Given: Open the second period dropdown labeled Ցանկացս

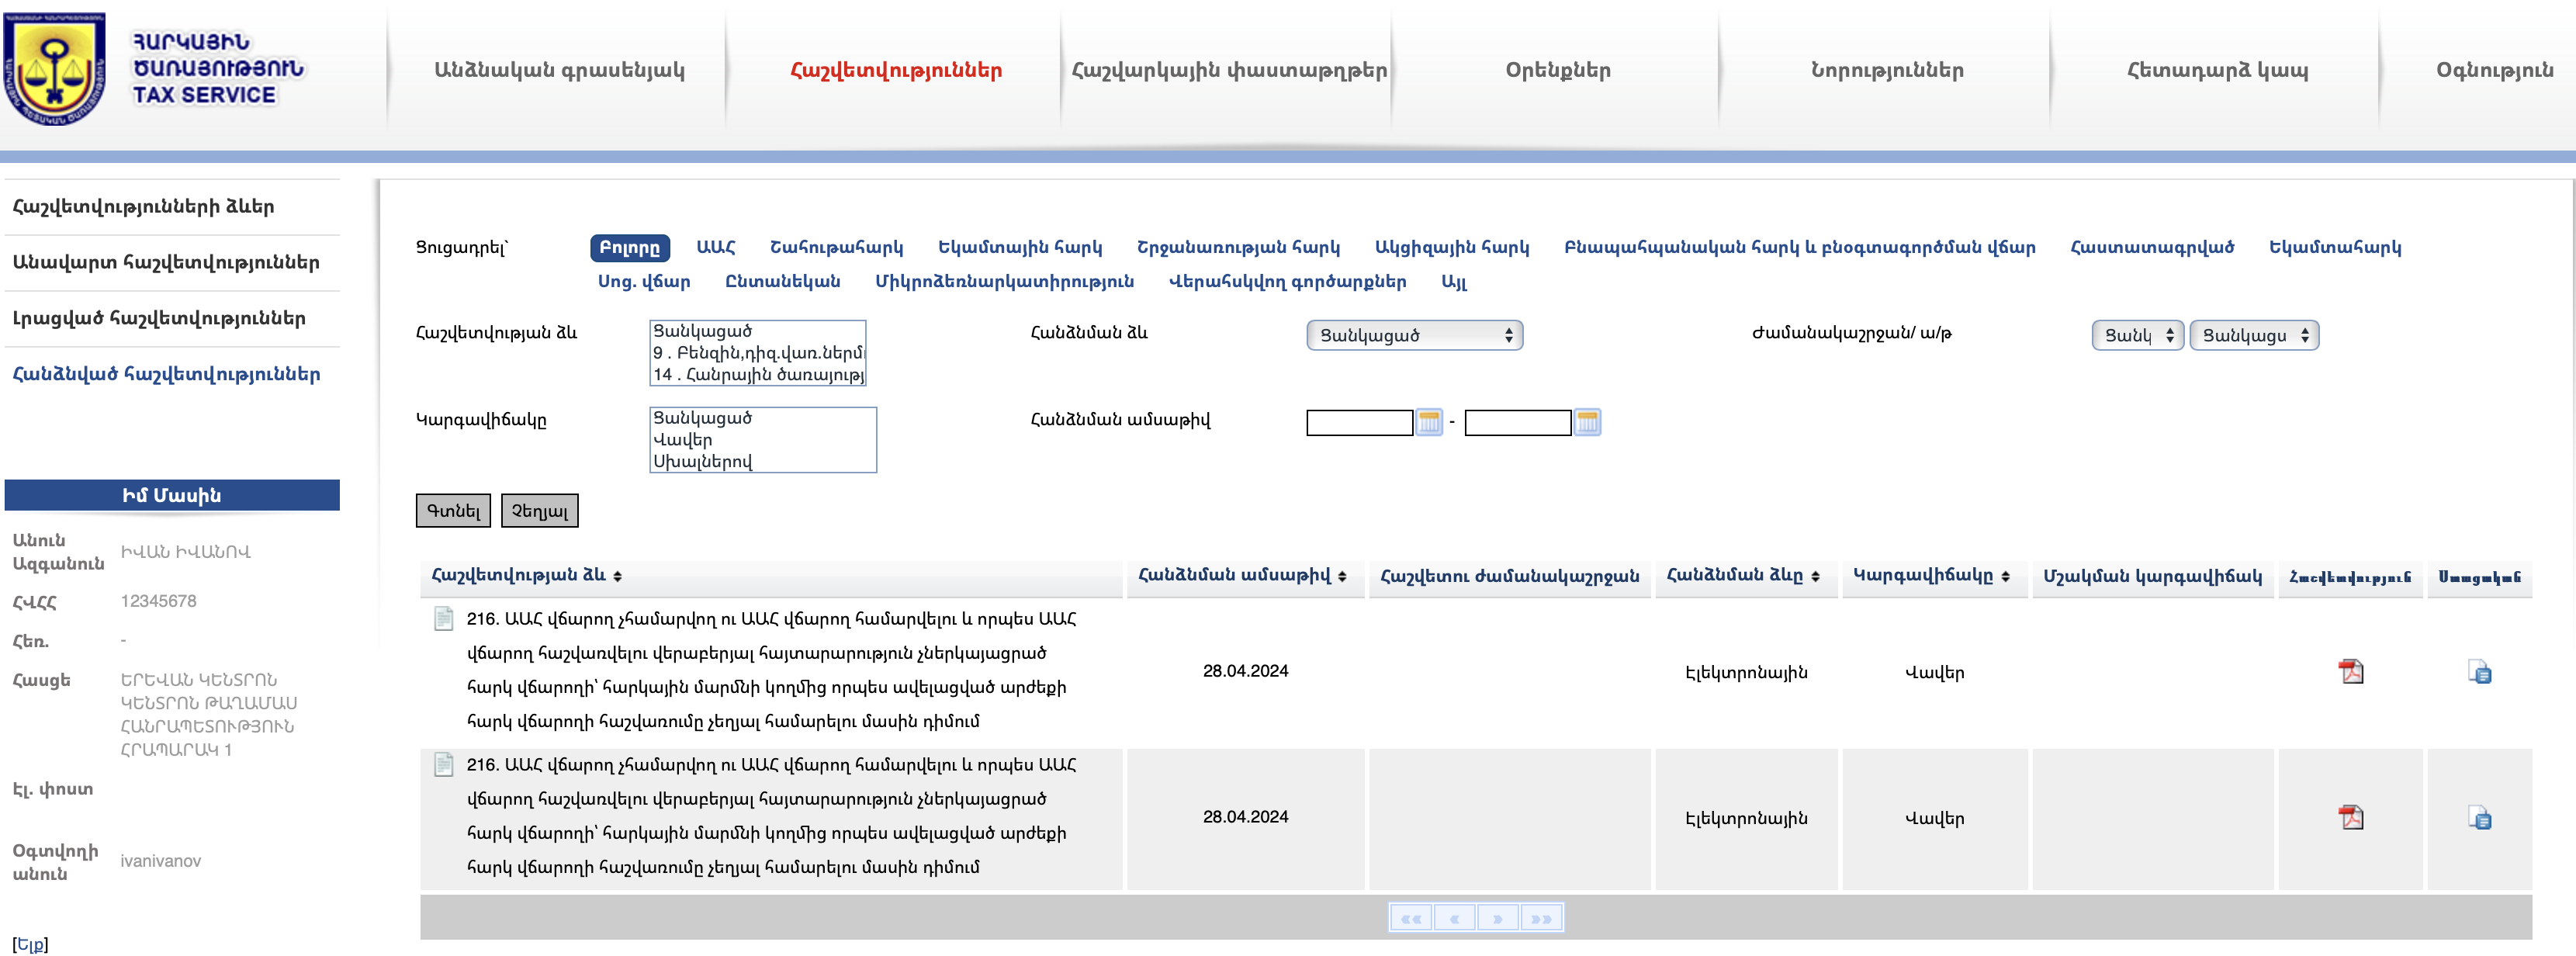Looking at the screenshot, I should click(2255, 335).
